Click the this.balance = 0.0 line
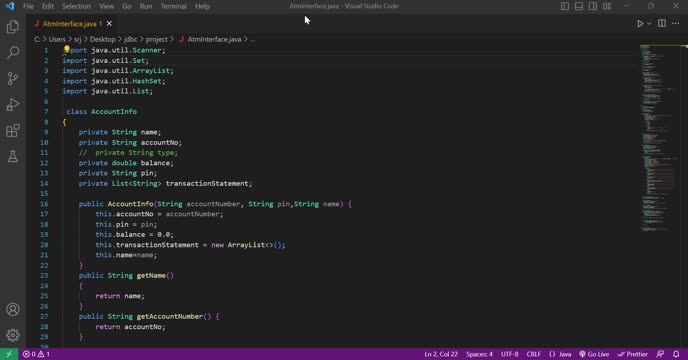This screenshot has height=360, width=688. (x=134, y=234)
